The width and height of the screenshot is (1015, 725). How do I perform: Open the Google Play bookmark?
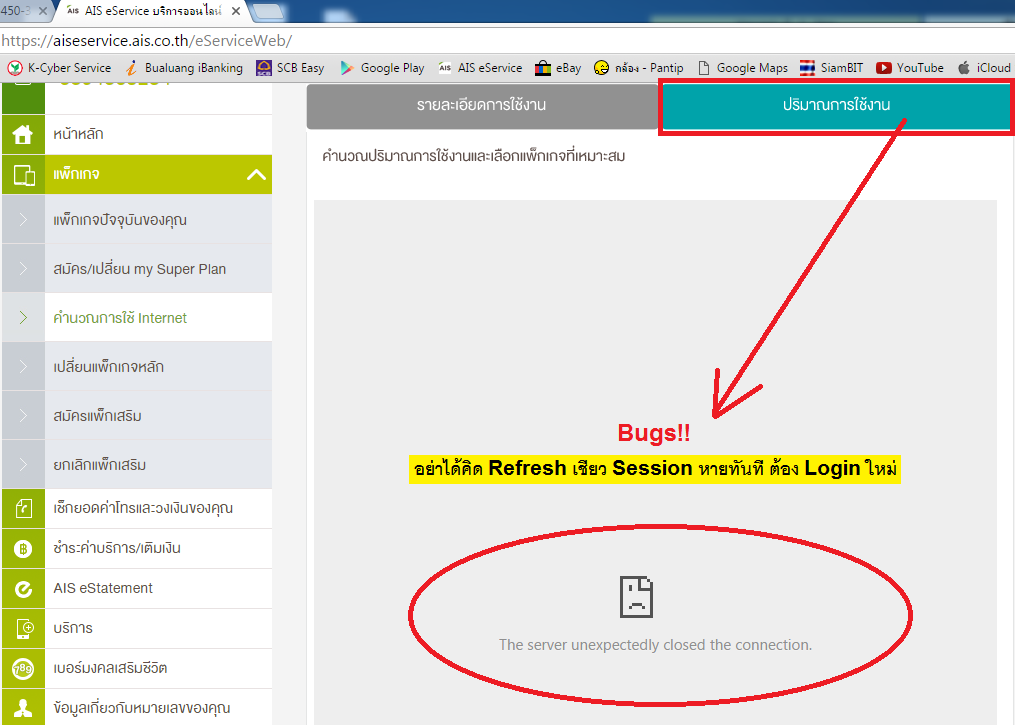coord(382,68)
